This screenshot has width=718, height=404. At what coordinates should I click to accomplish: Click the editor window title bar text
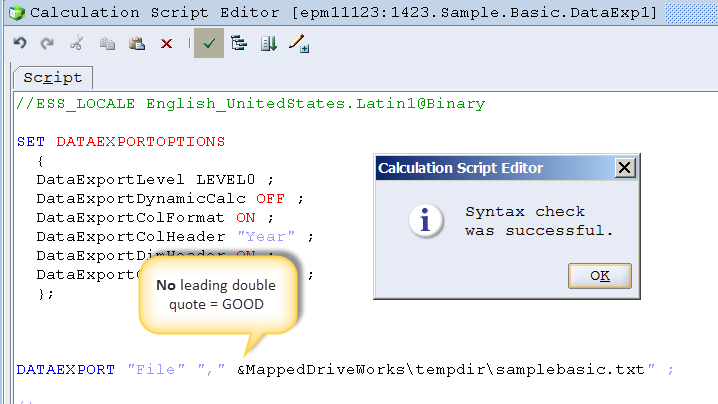(343, 12)
